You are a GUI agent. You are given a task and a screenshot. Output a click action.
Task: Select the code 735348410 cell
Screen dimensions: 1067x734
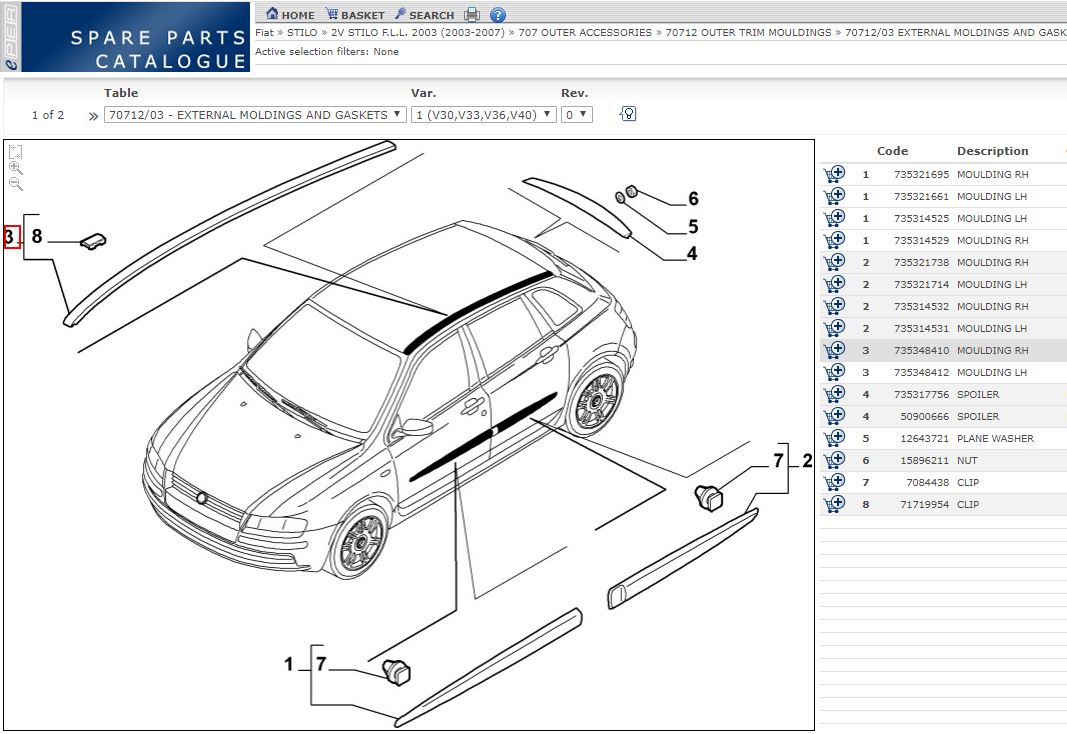click(921, 350)
